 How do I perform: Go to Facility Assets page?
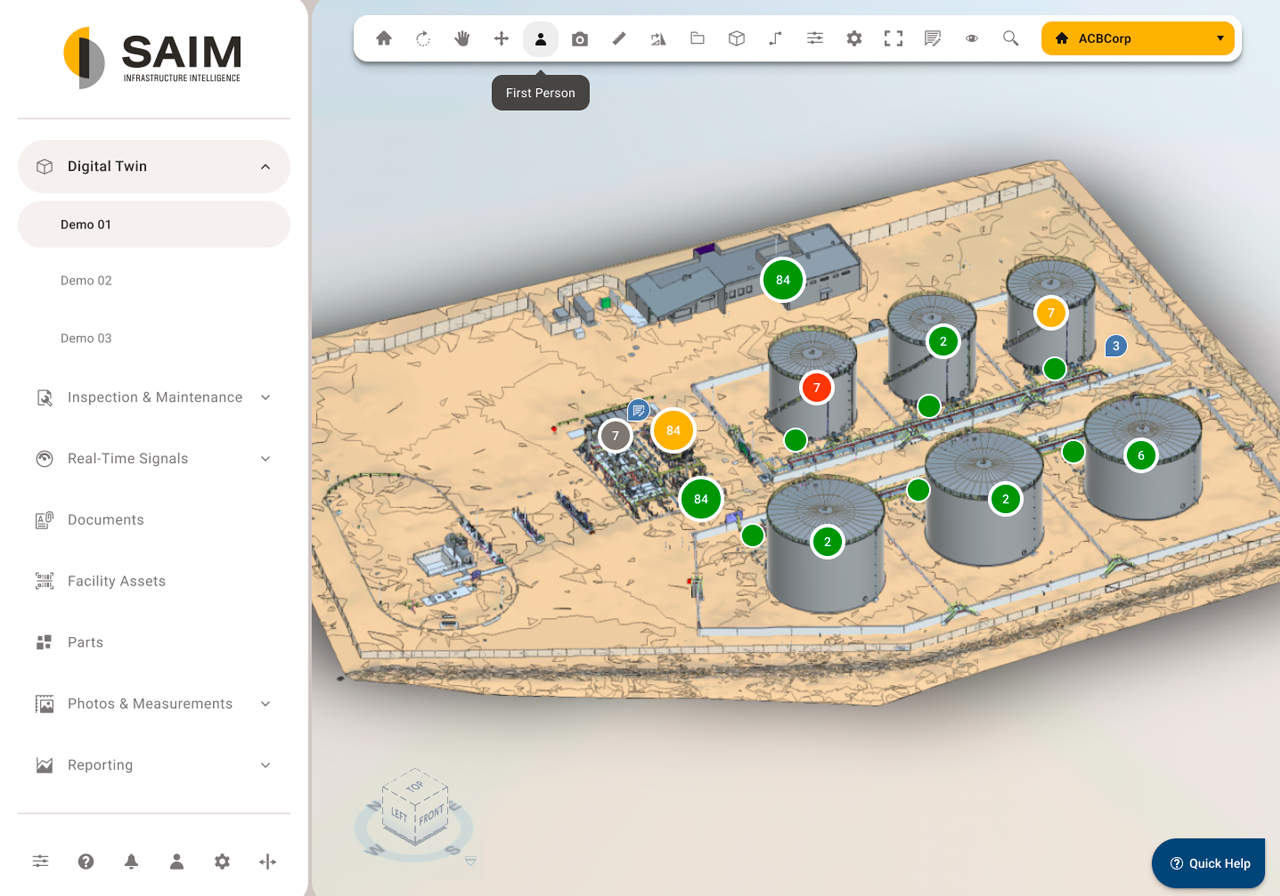pos(116,581)
